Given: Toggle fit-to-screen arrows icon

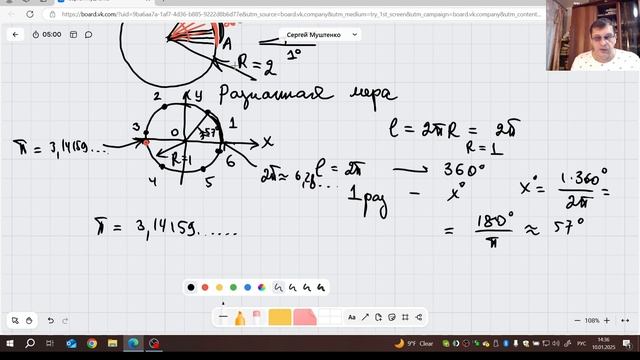Looking at the screenshot, I should pyautogui.click(x=625, y=320).
